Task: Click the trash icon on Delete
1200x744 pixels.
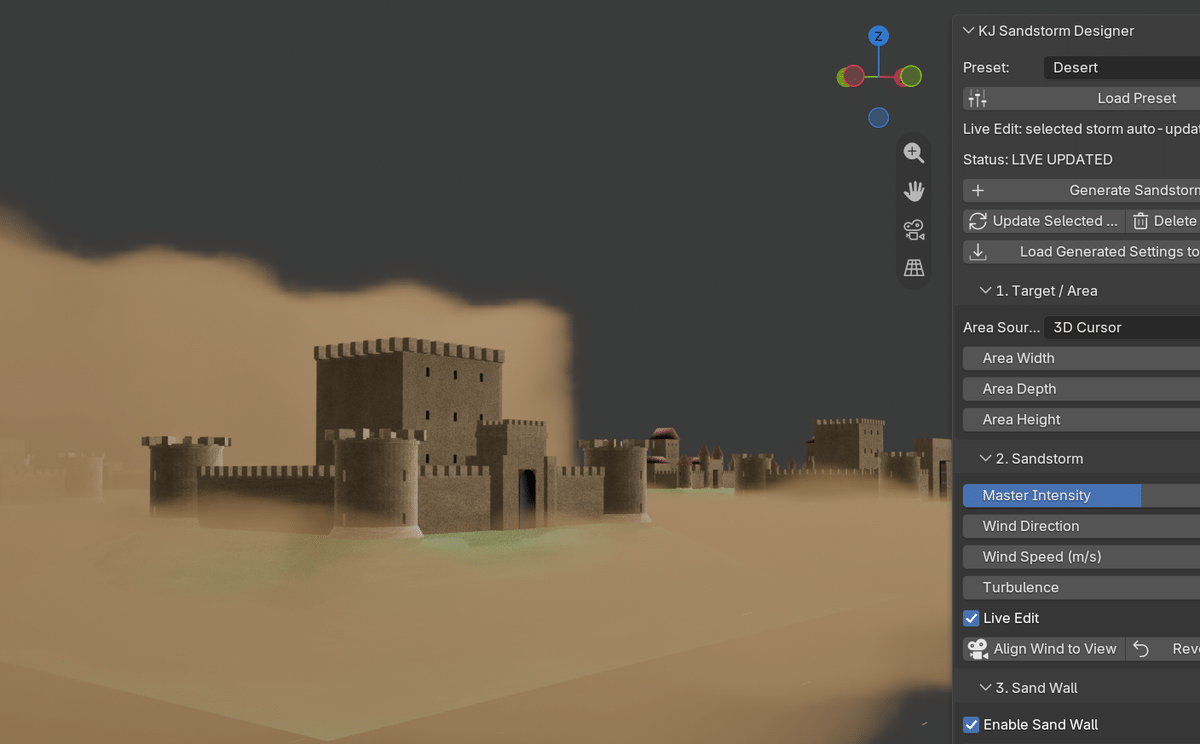Action: (x=1141, y=221)
